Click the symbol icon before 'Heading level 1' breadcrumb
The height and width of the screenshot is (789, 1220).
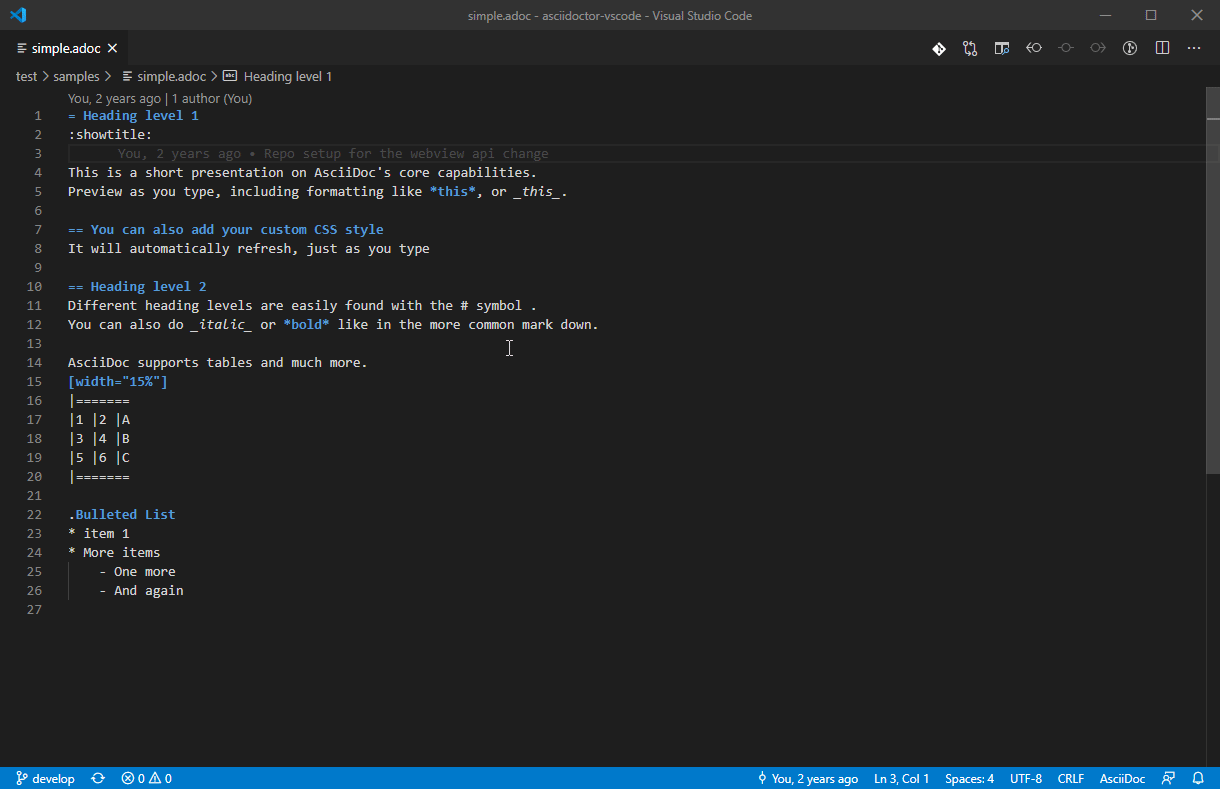(x=230, y=76)
